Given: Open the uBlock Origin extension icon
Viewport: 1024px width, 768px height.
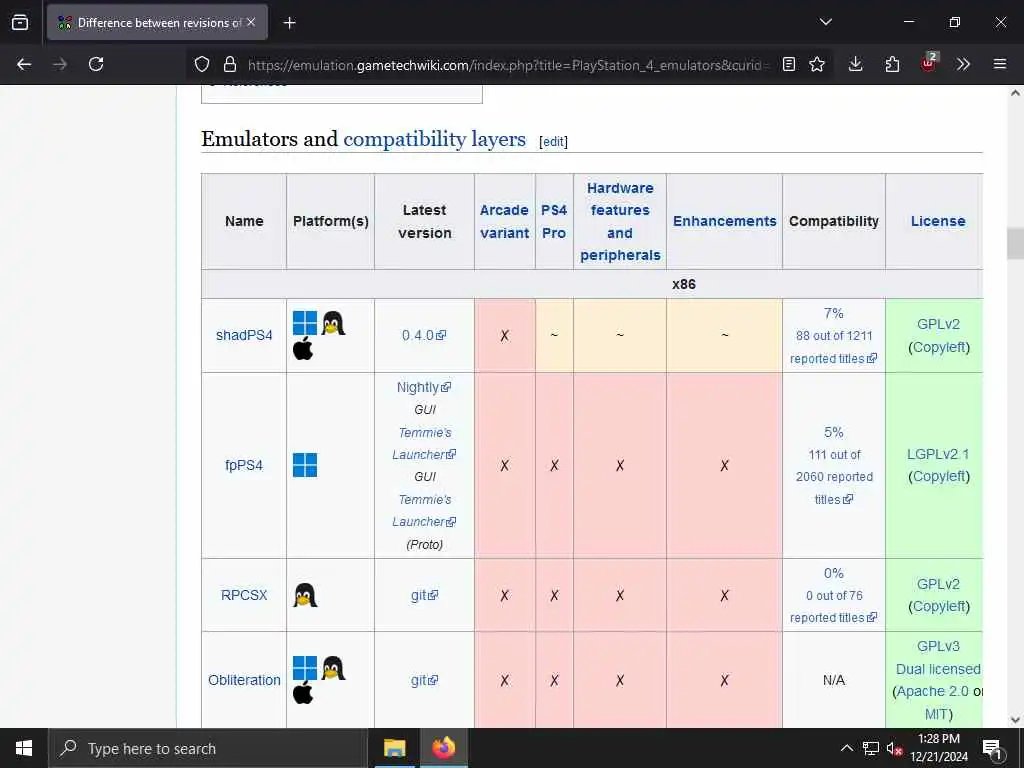Looking at the screenshot, I should [929, 63].
